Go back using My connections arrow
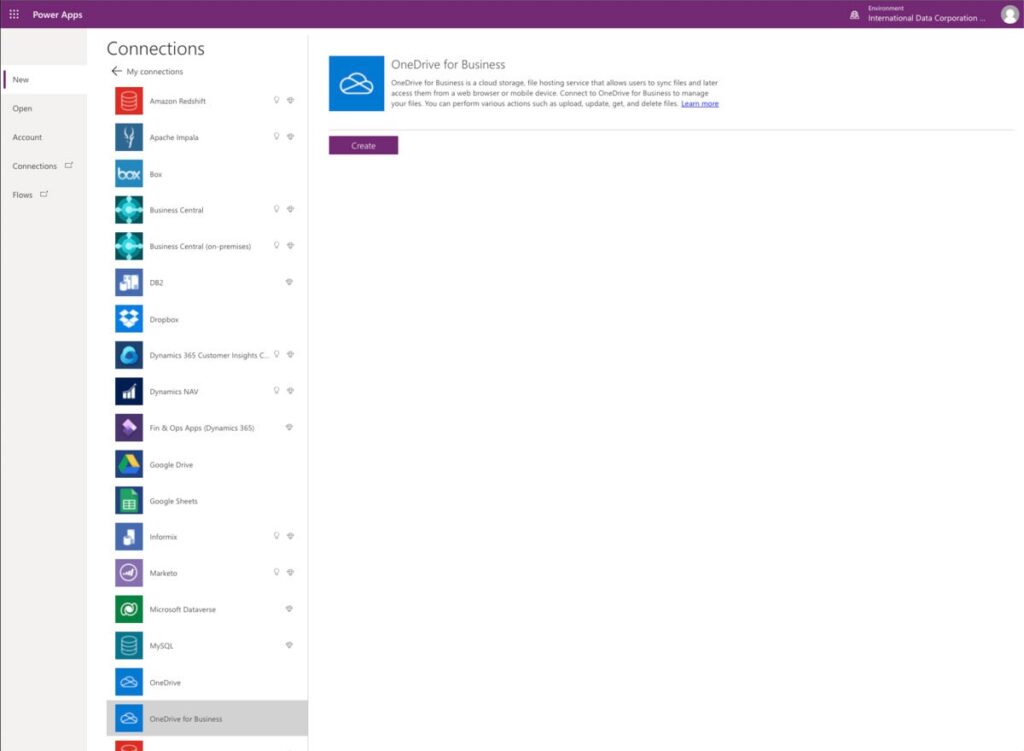 [116, 71]
